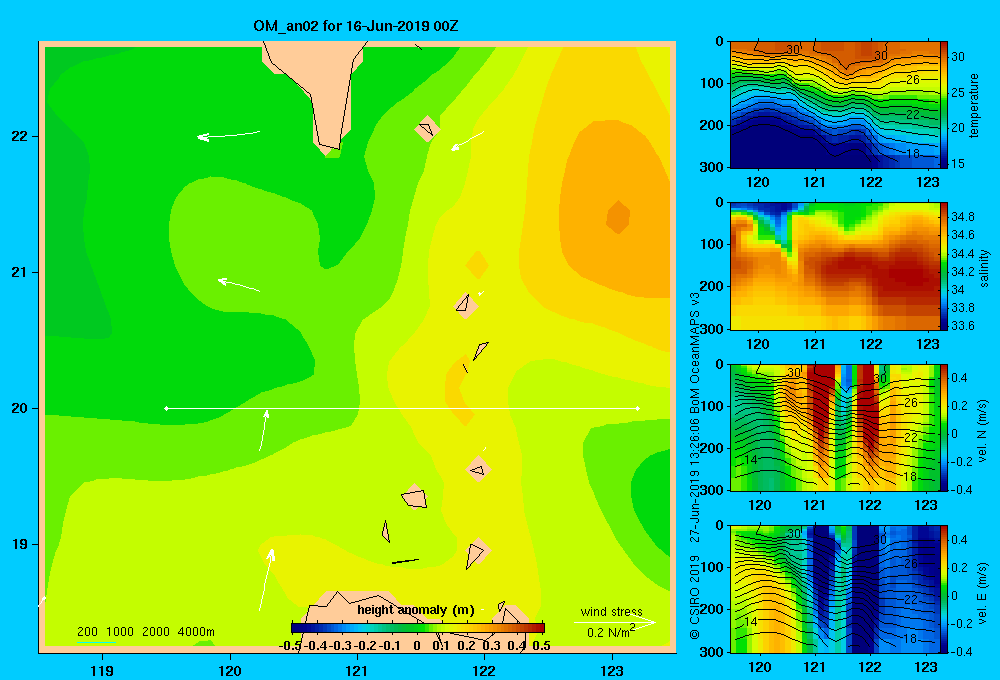Image resolution: width=1000 pixels, height=680 pixels.
Task: Click the "26" contour label in temperature panel
Action: click(x=913, y=80)
